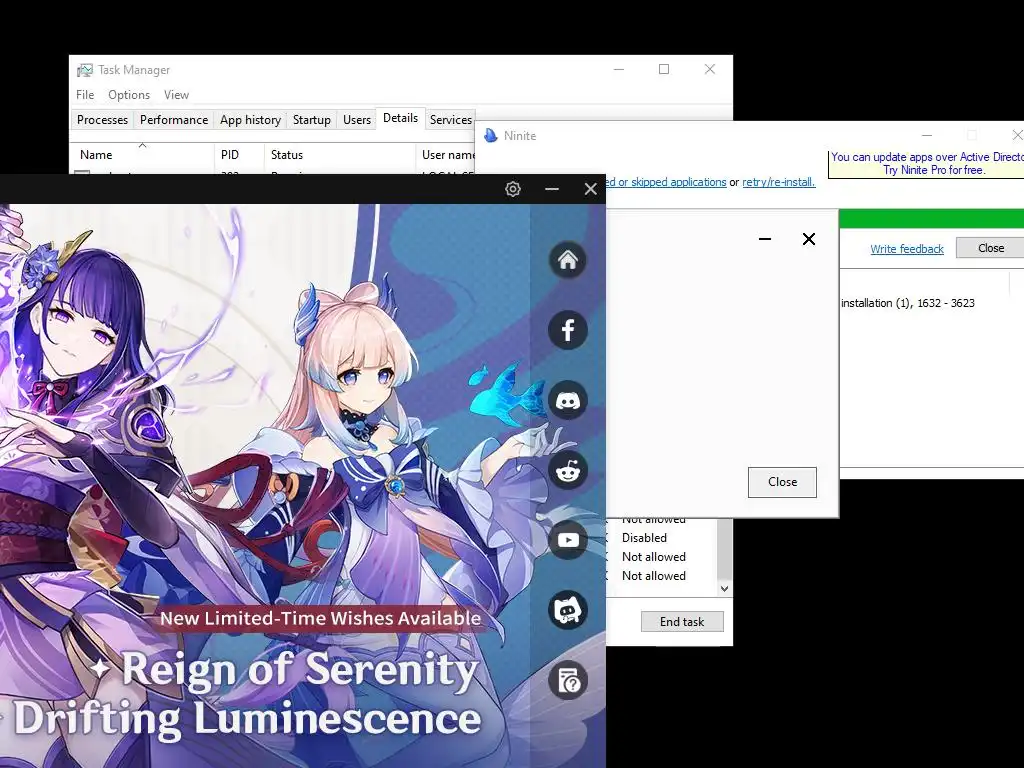Select the Details tab in Task Manager
This screenshot has height=768, width=1024.
tap(400, 118)
